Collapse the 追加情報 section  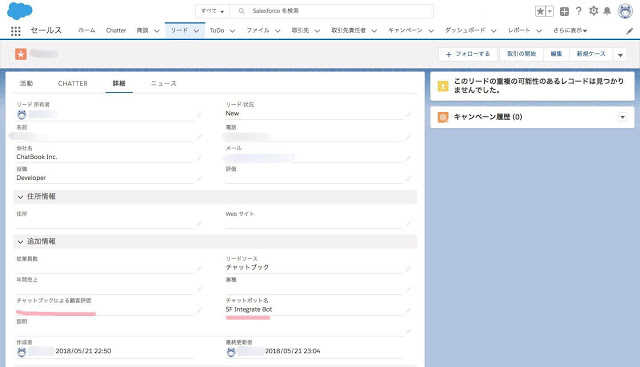(x=20, y=242)
